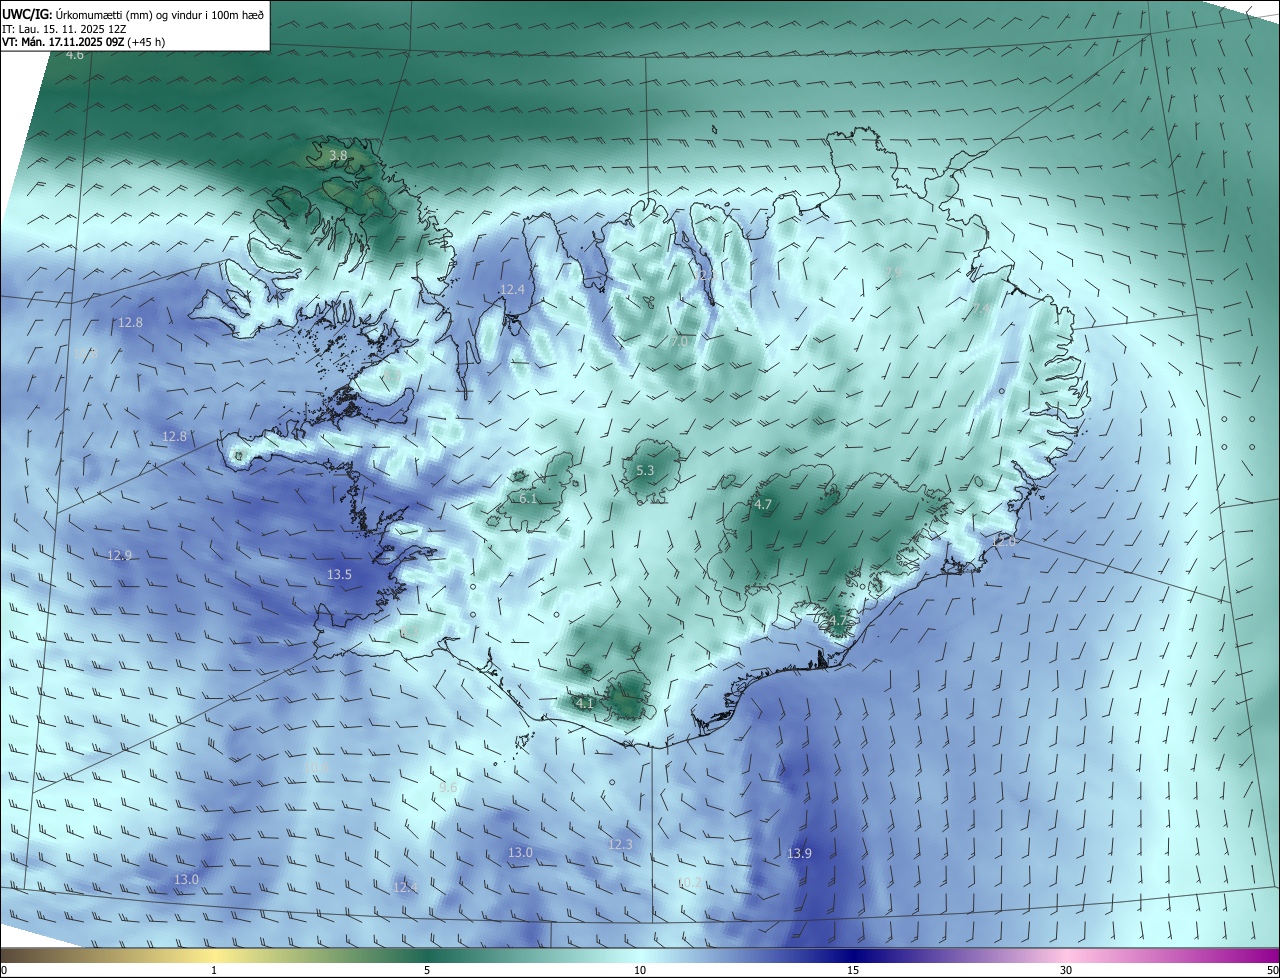
Task: Click the 3.8 value on the map
Action: 338,155
